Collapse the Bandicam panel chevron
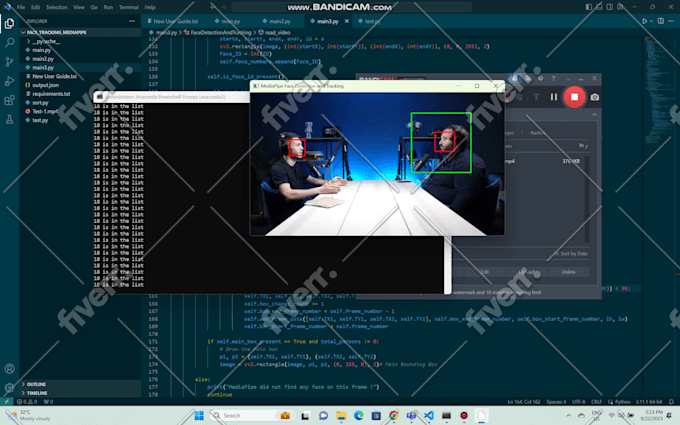This screenshot has width=680, height=425. click(x=594, y=115)
